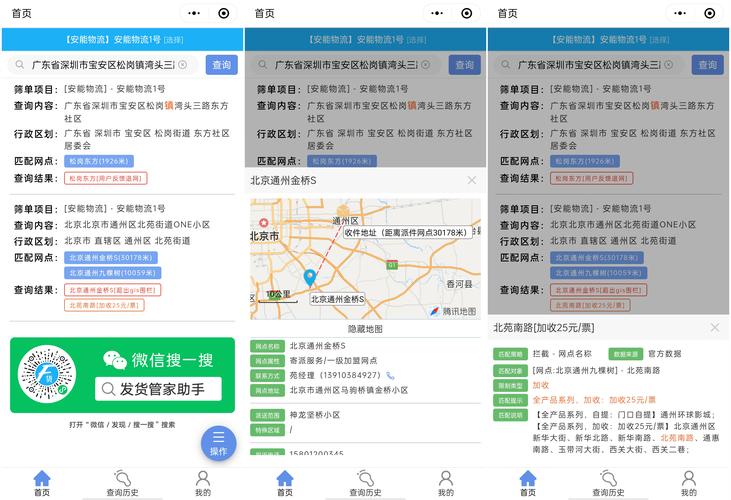731x500 pixels.
Task: Click the 北京北京市通州区北苑街道ONE小区 query text on the left phone screen
Action: click(x=137, y=225)
